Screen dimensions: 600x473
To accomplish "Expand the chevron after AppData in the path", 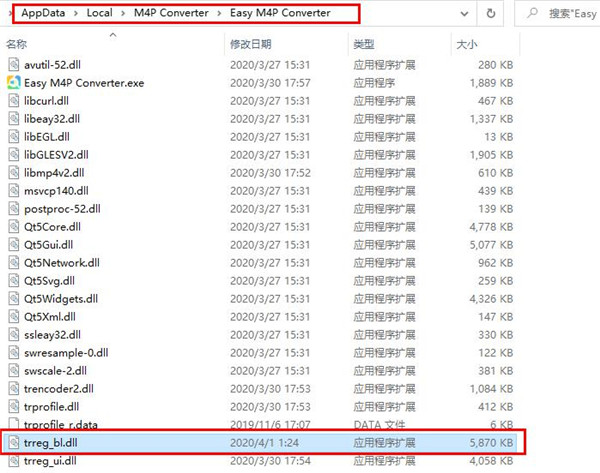I will [76, 13].
